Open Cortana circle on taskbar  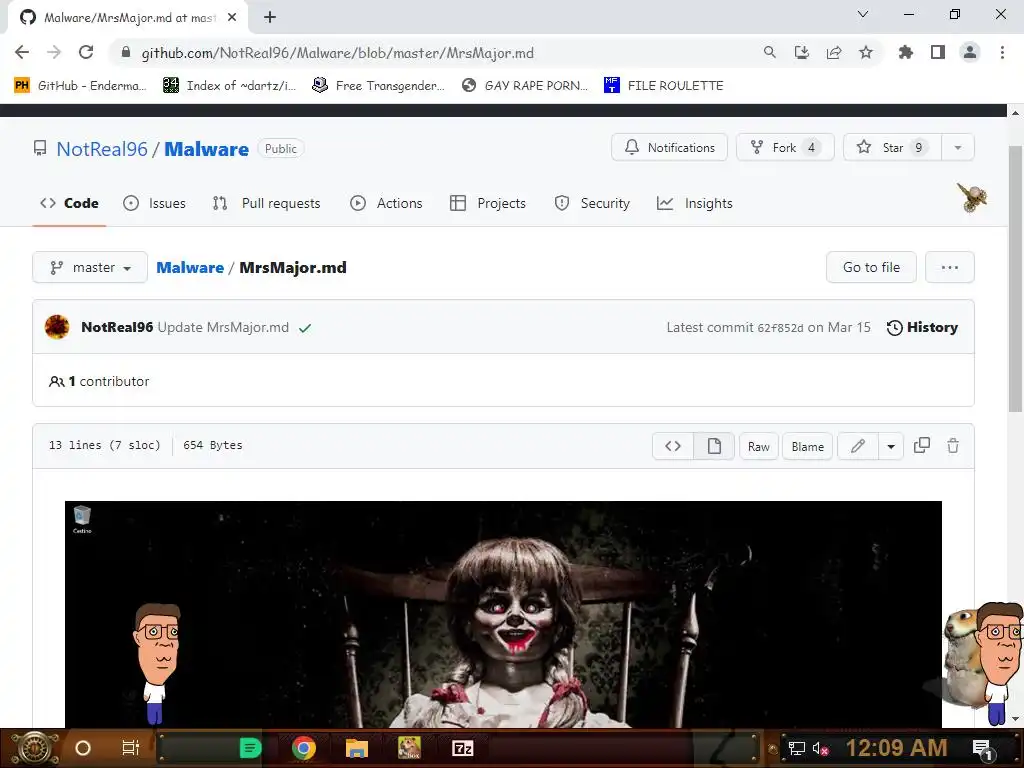pos(83,748)
